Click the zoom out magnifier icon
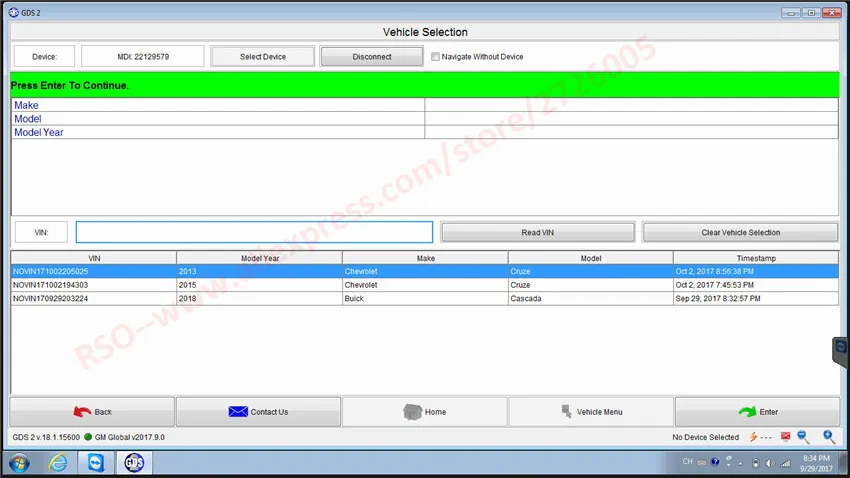 (x=803, y=437)
